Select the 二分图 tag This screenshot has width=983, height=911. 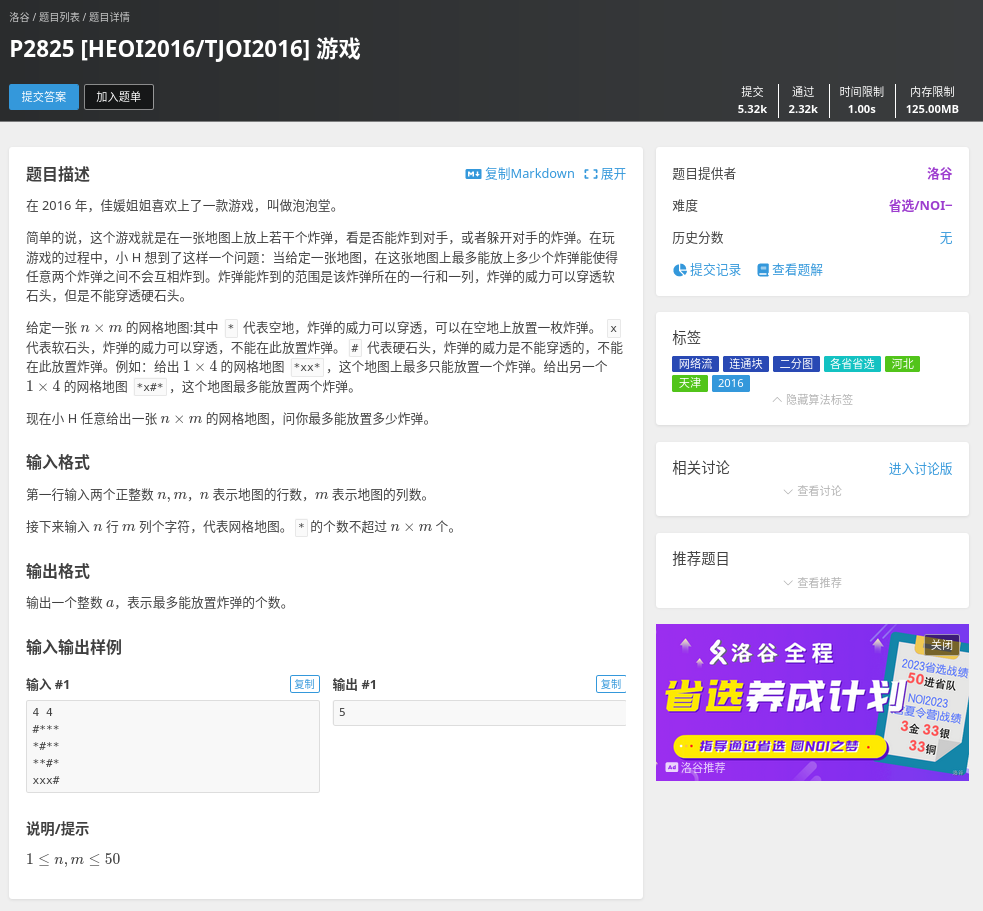coord(796,364)
